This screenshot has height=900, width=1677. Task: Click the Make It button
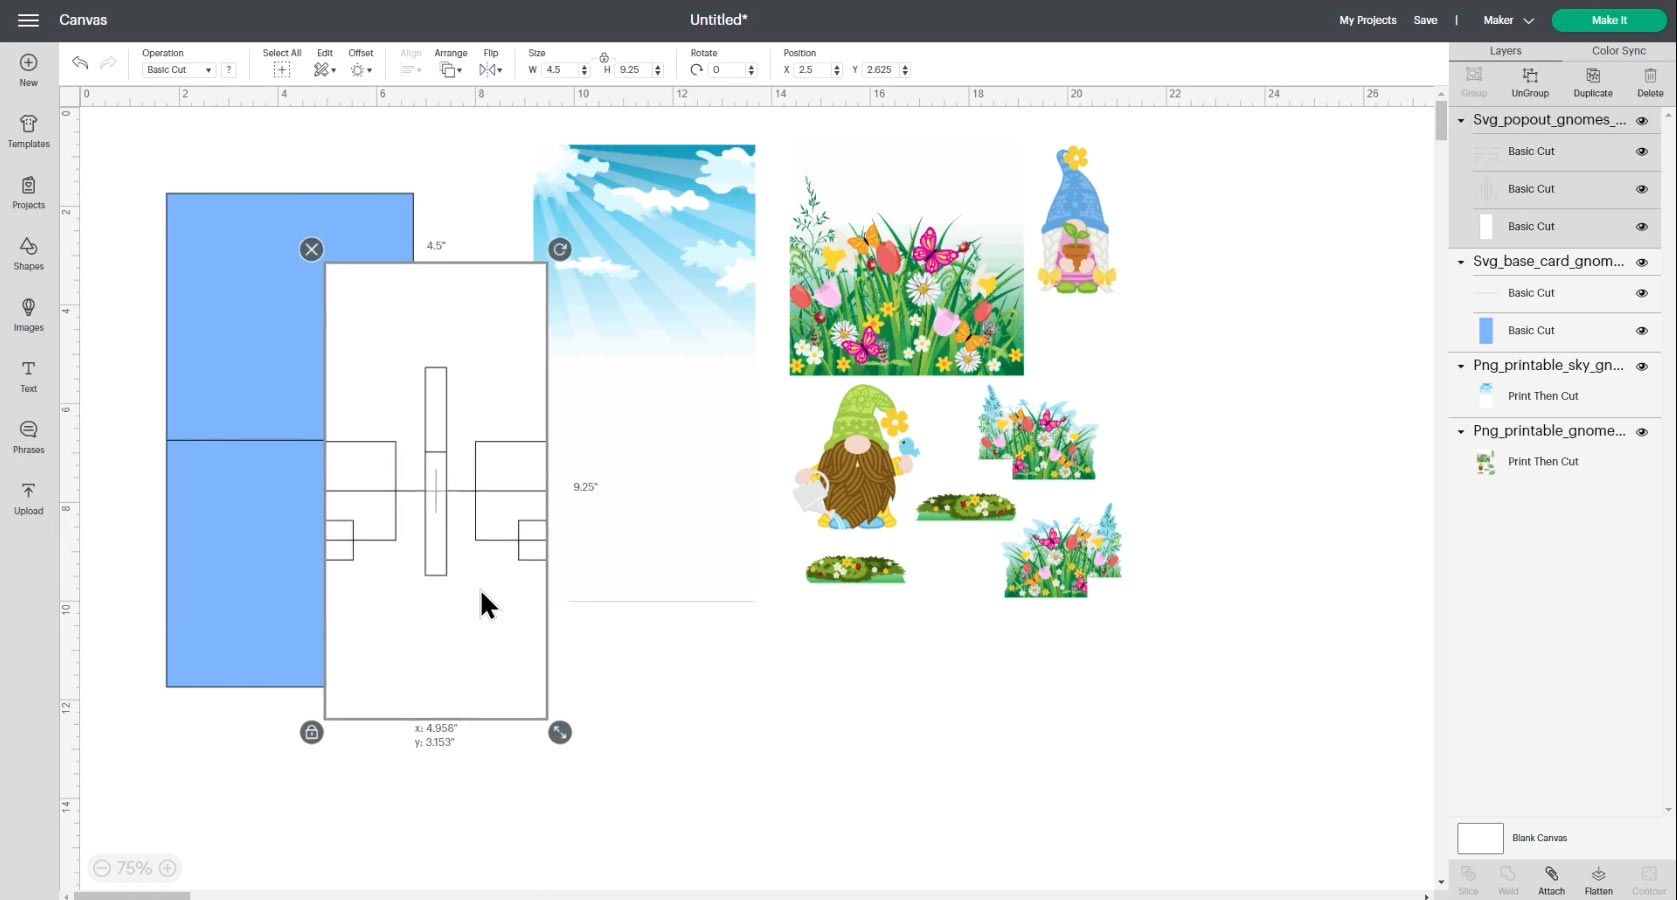pos(1609,20)
